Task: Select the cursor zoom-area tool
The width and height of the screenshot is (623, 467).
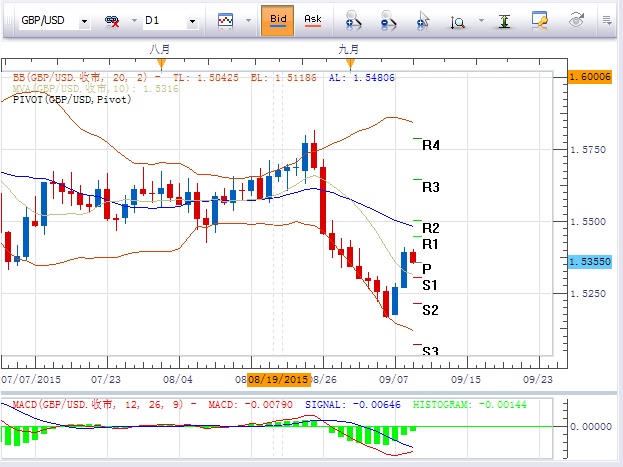Action: coord(423,21)
